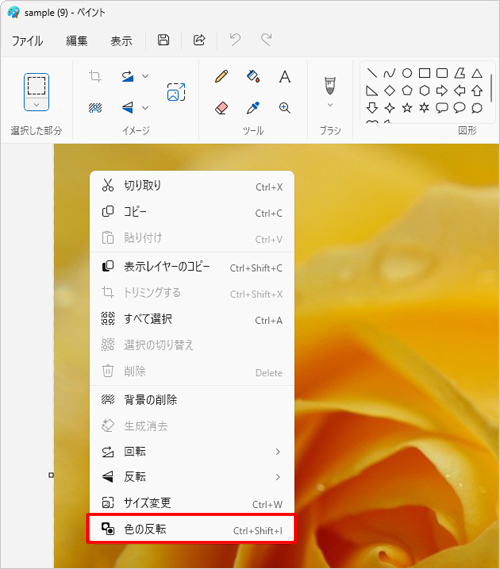Screen dimensions: 500x569
Task: Select the Triangle shape
Action: [x=477, y=73]
